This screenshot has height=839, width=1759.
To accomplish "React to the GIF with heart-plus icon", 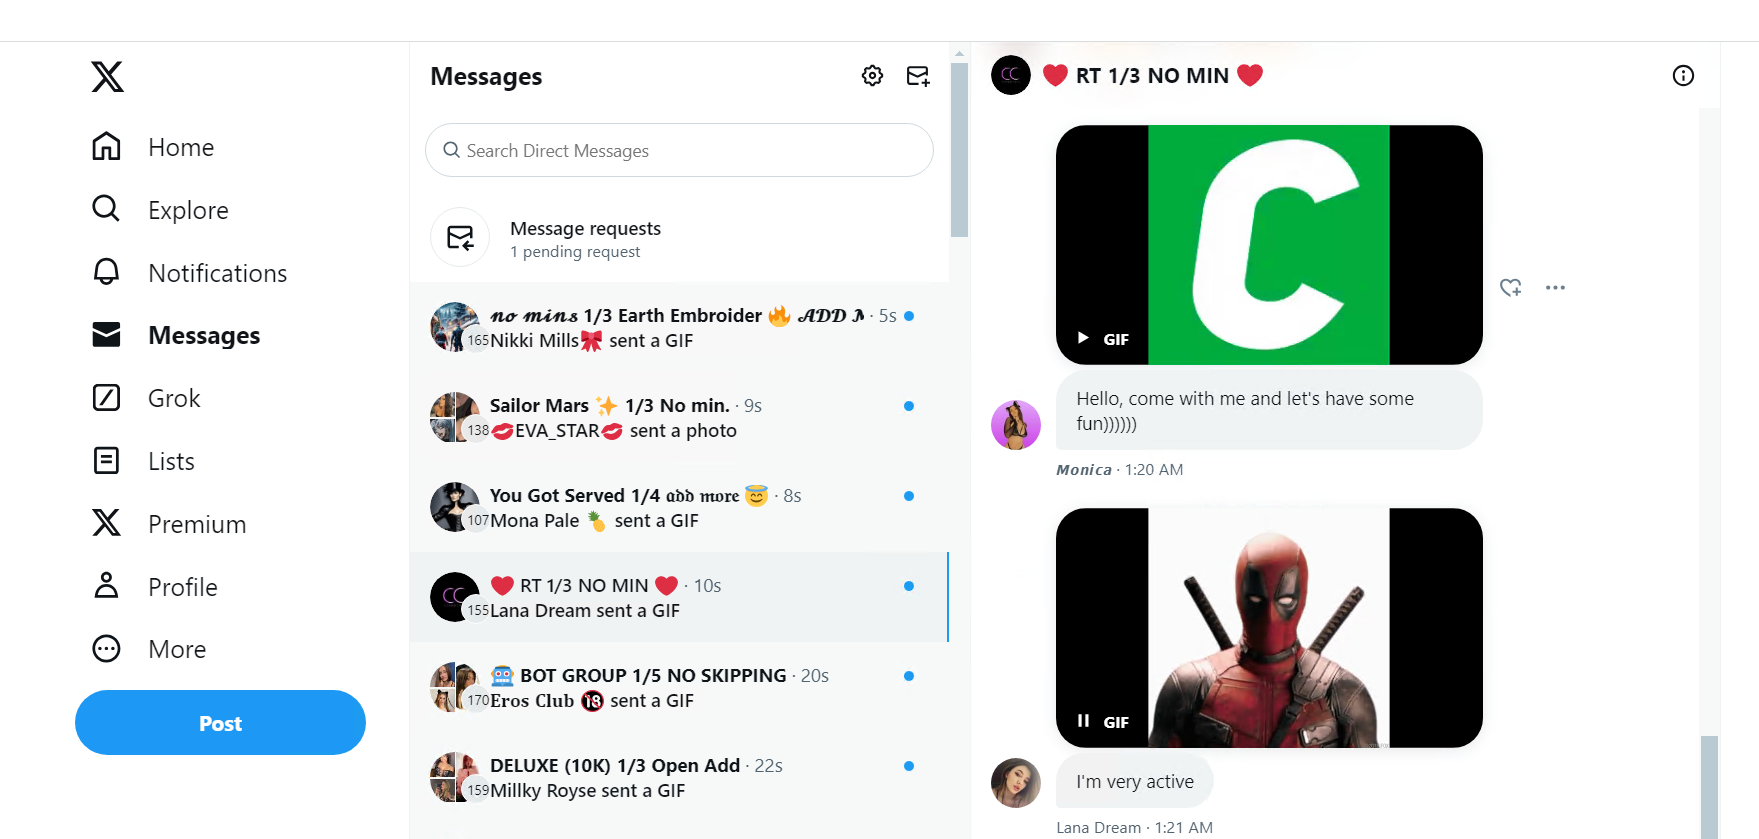I will coord(1511,288).
